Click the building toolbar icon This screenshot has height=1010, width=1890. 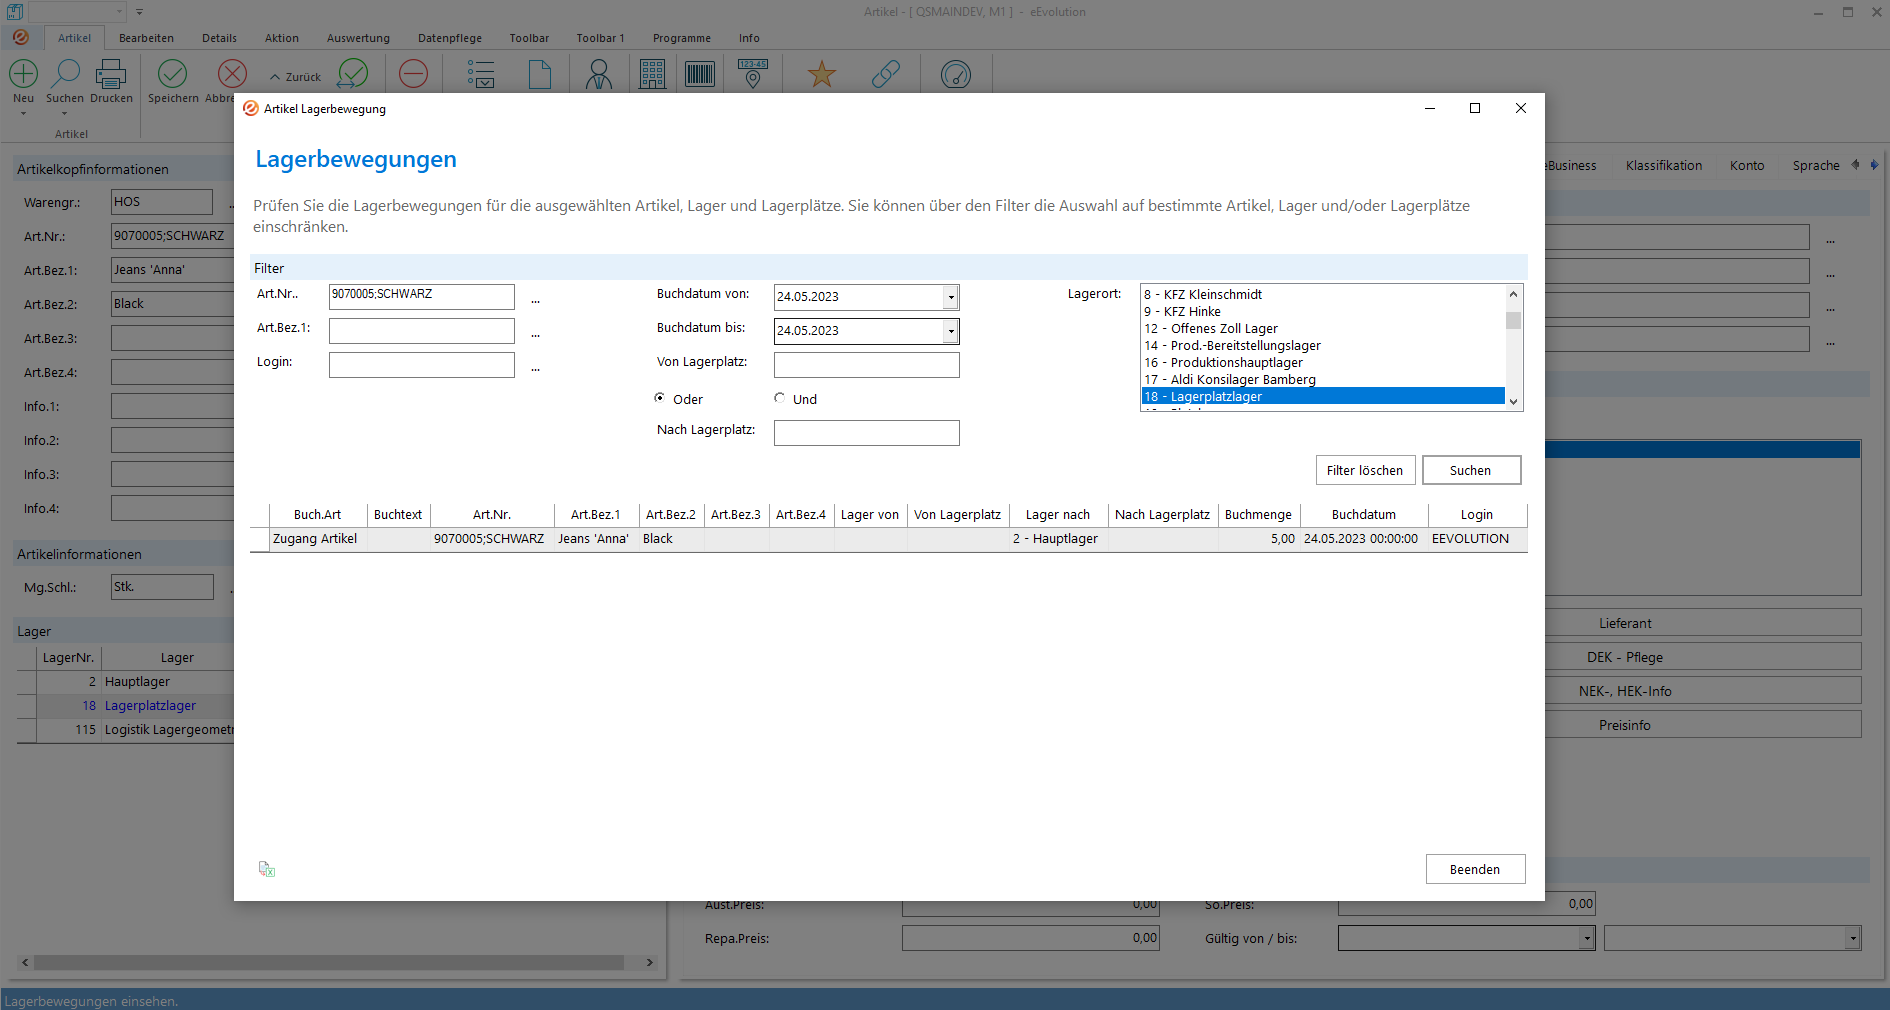pos(653,74)
